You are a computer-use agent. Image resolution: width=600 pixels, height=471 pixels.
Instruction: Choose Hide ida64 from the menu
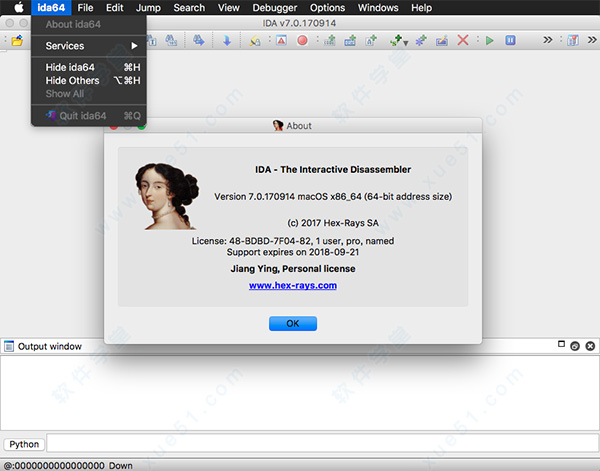tap(89, 67)
